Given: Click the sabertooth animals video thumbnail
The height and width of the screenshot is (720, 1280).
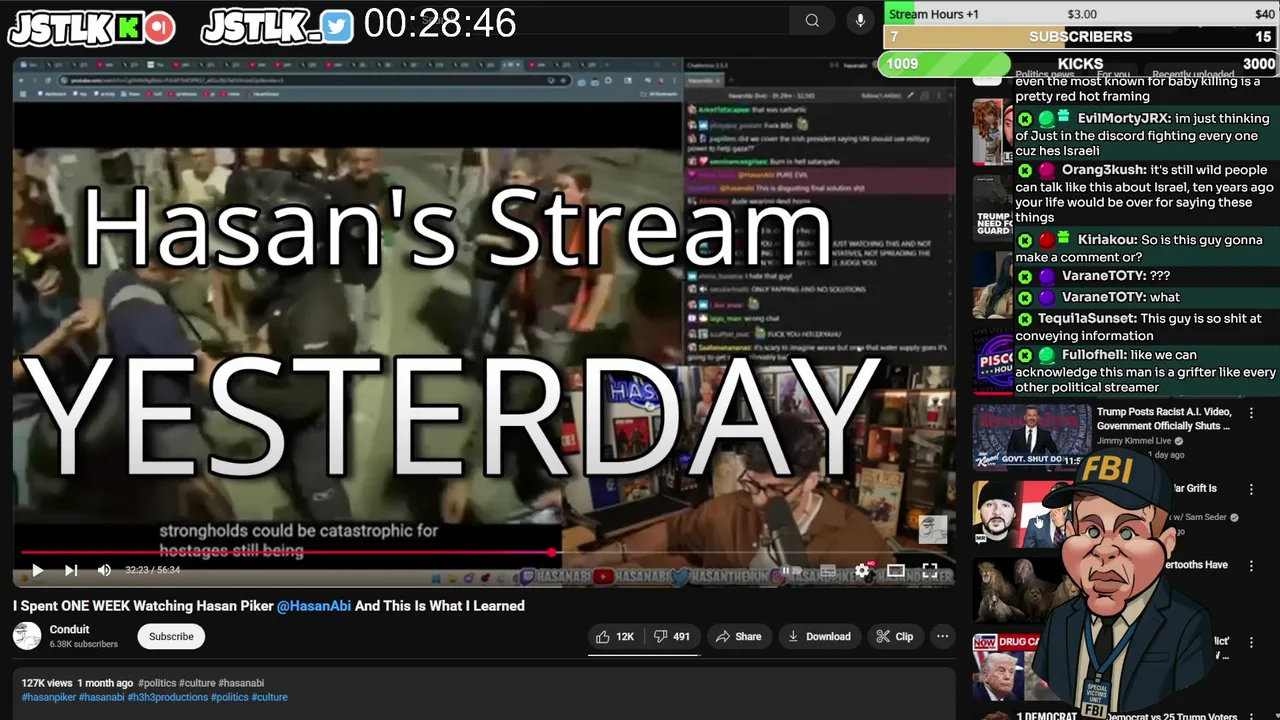Looking at the screenshot, I should coord(1020,590).
